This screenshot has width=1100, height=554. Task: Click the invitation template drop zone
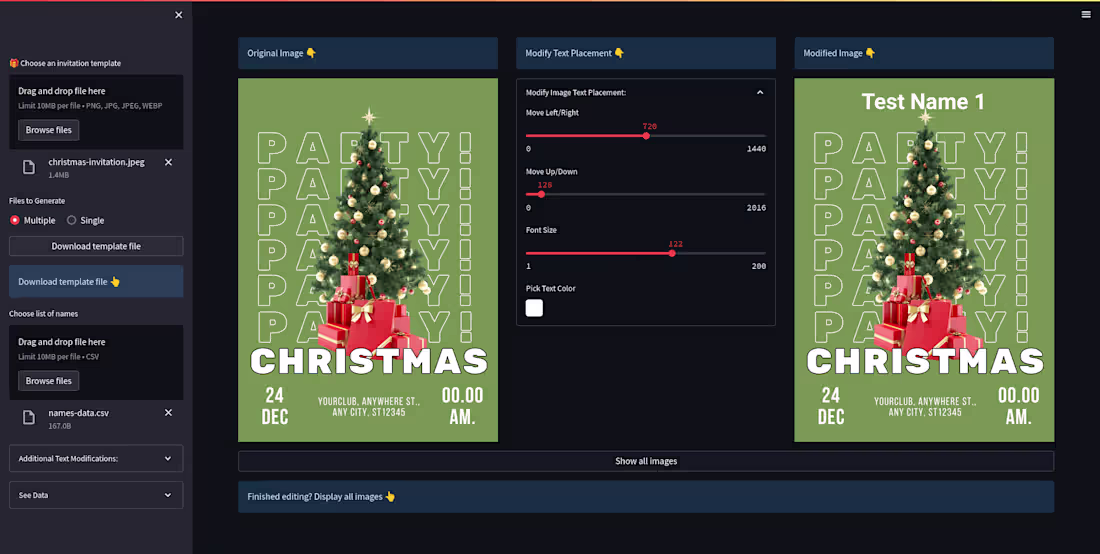point(96,112)
